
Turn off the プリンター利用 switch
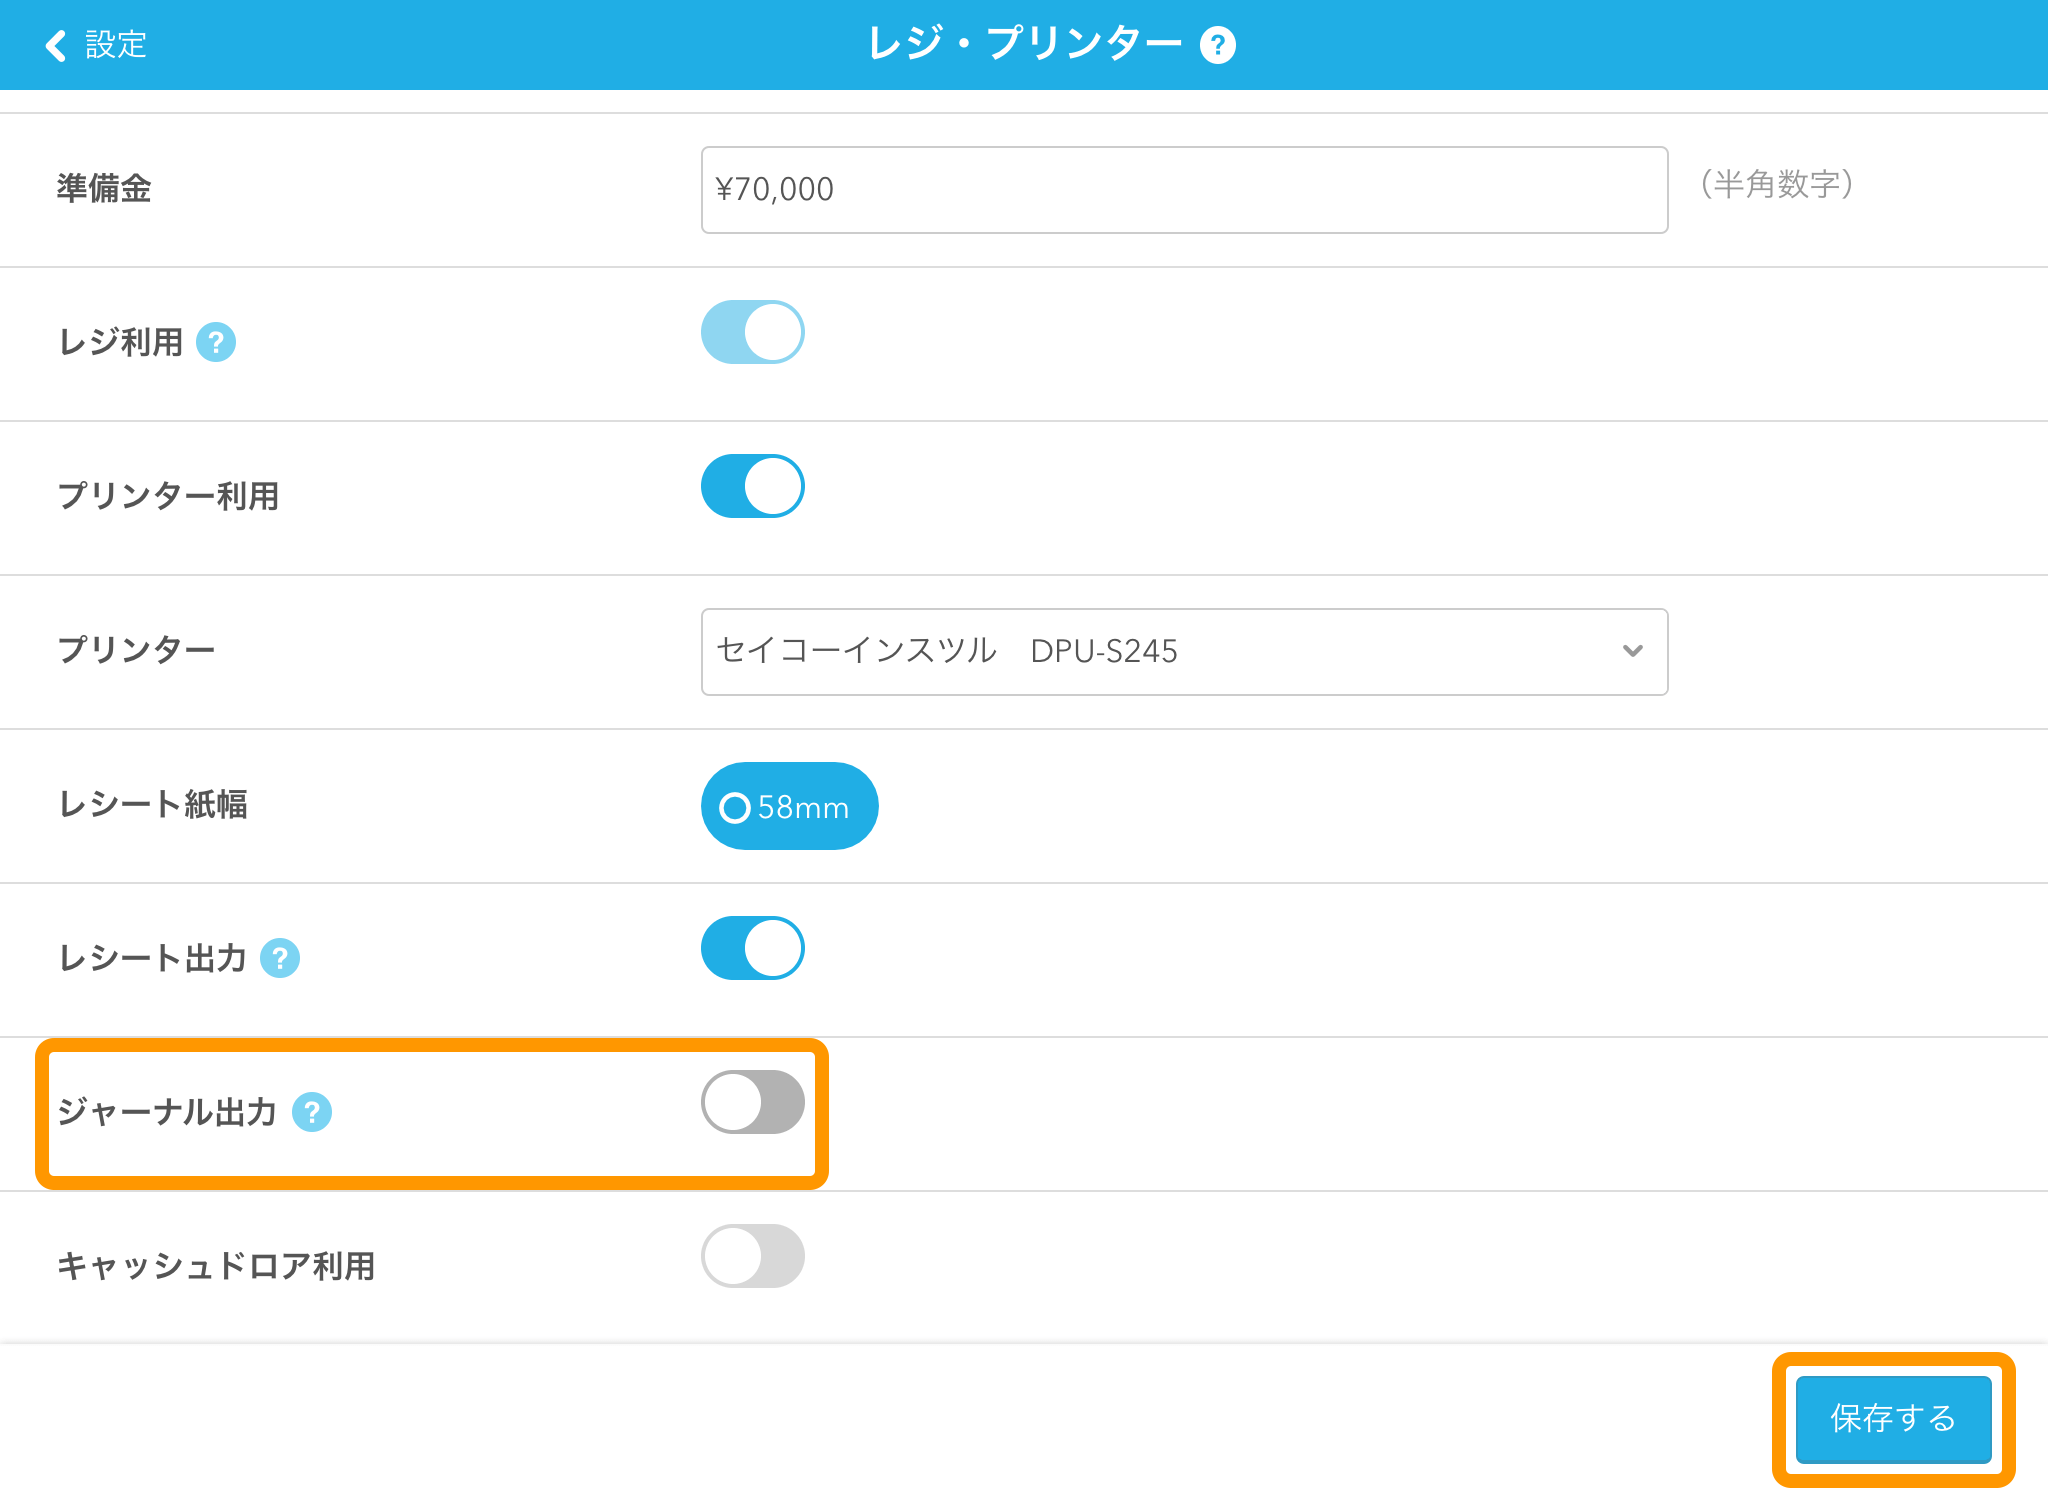[x=753, y=486]
